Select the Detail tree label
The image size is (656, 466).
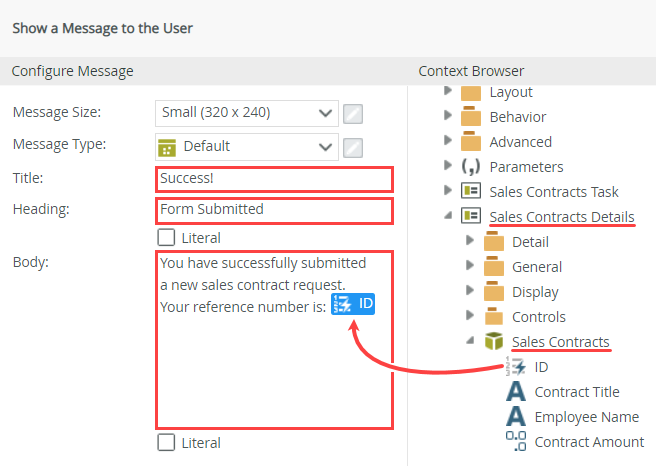tap(530, 242)
